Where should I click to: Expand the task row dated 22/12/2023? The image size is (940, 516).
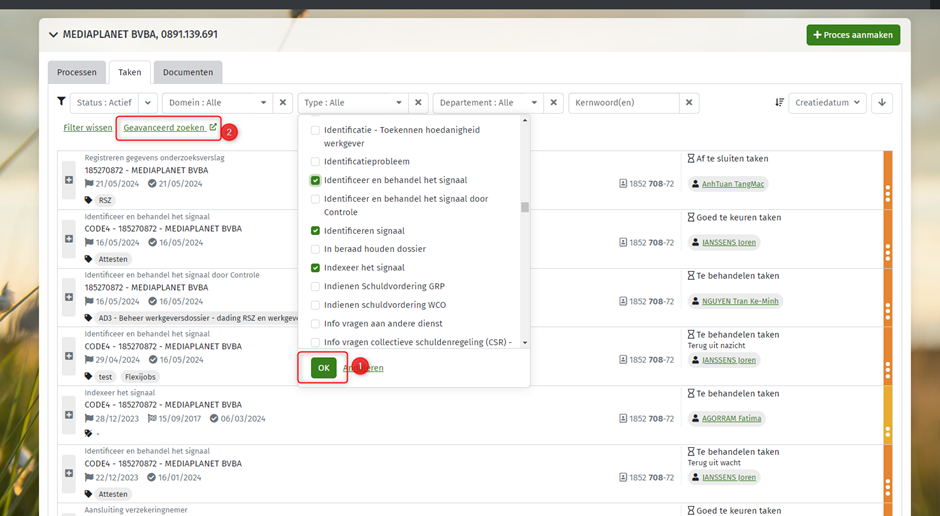69,473
